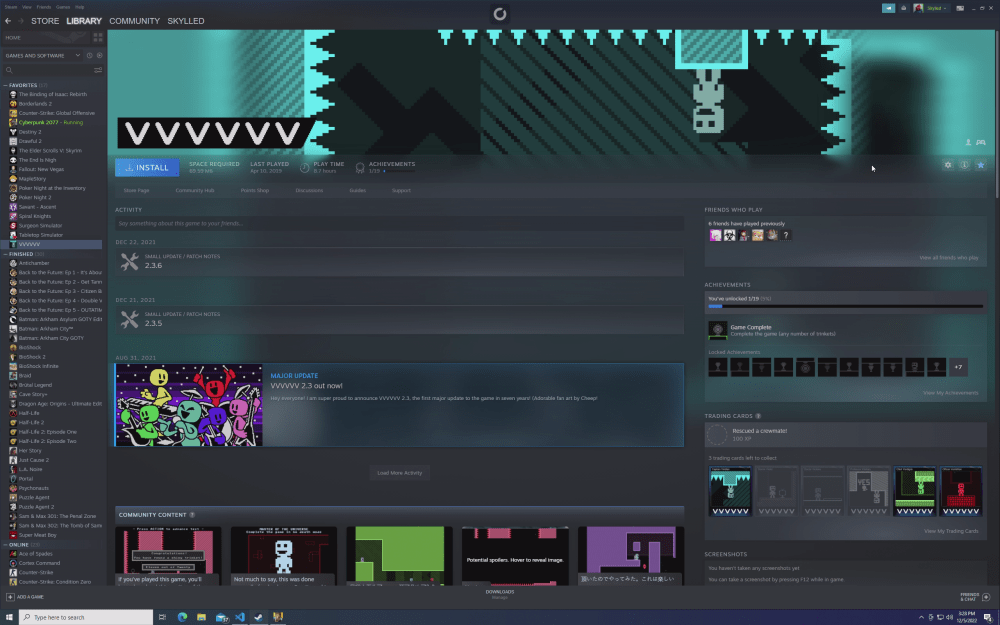Open advanced filter options beside search
The width and height of the screenshot is (1000, 625).
[98, 70]
